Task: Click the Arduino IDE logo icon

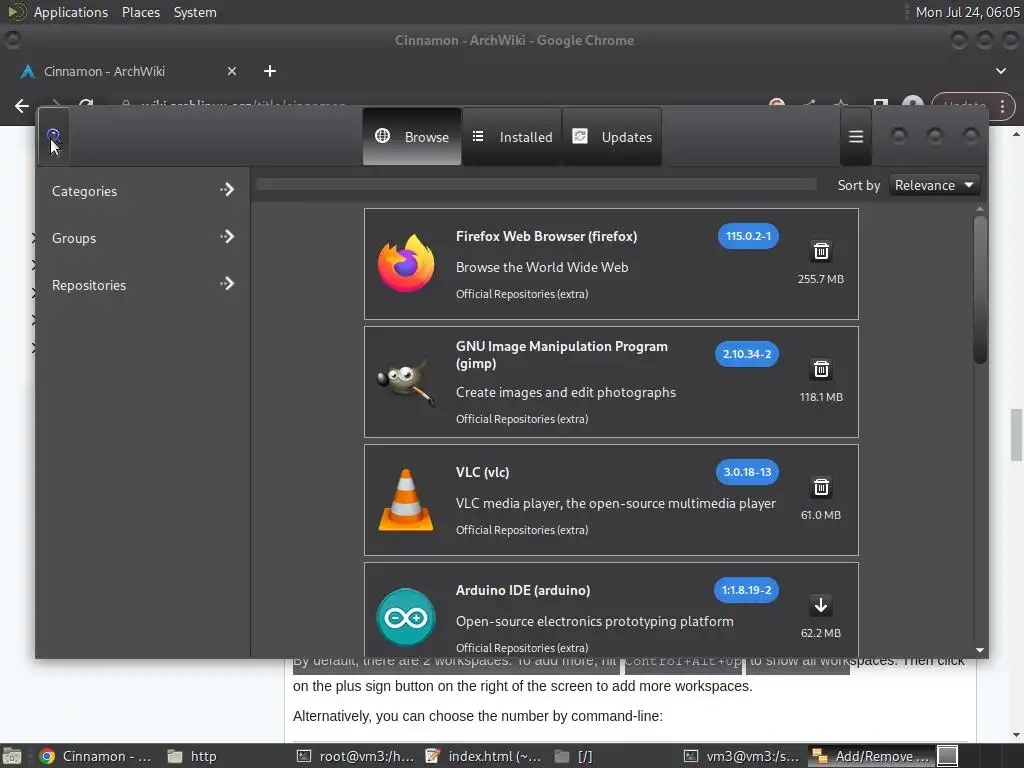Action: (x=406, y=617)
